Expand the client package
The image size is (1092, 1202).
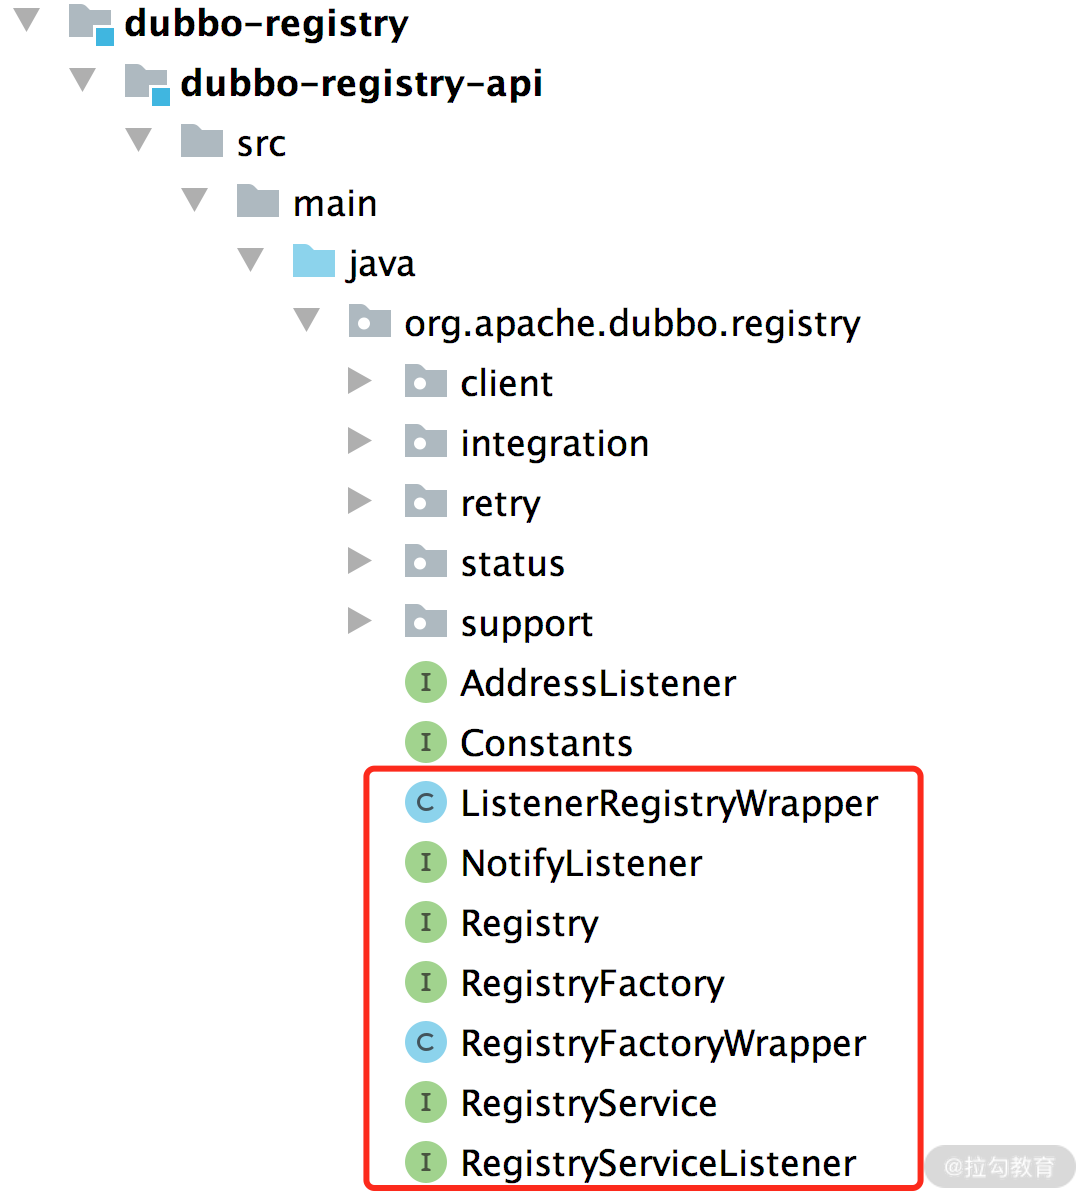(x=359, y=382)
